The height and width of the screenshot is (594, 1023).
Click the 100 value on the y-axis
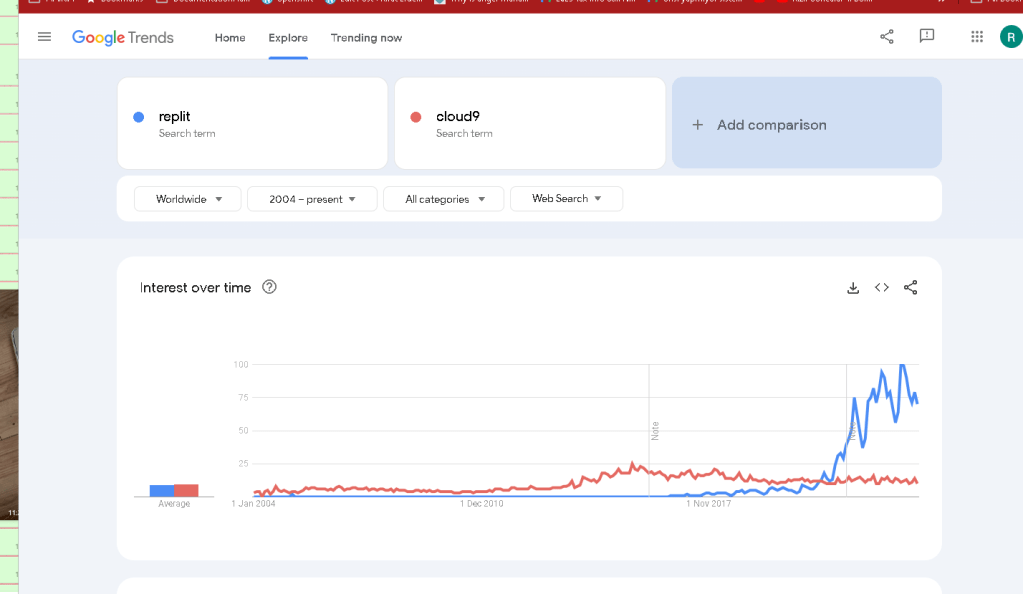point(241,364)
